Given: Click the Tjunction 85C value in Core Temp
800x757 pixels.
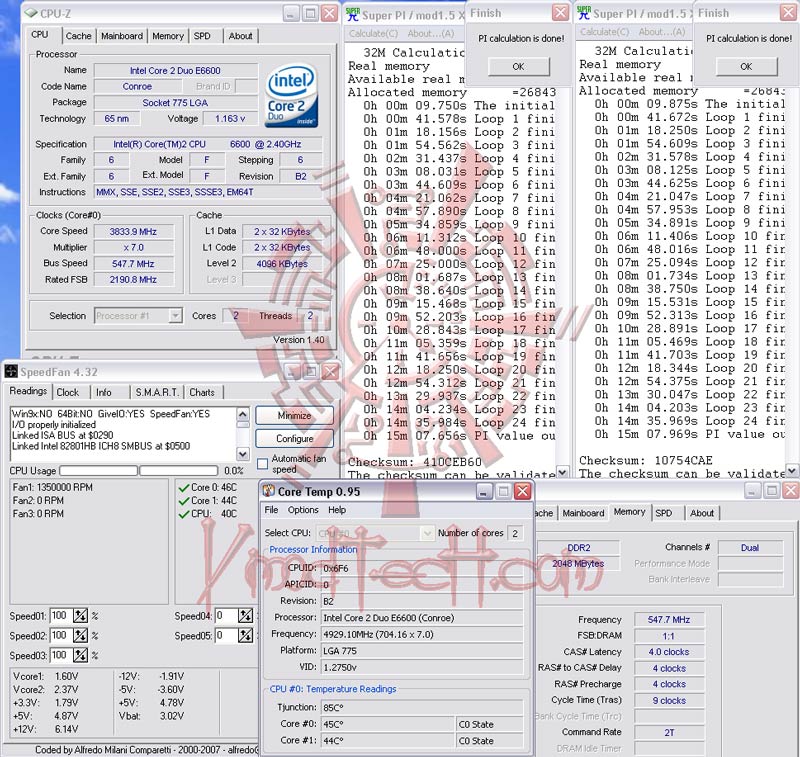Looking at the screenshot, I should point(421,708).
